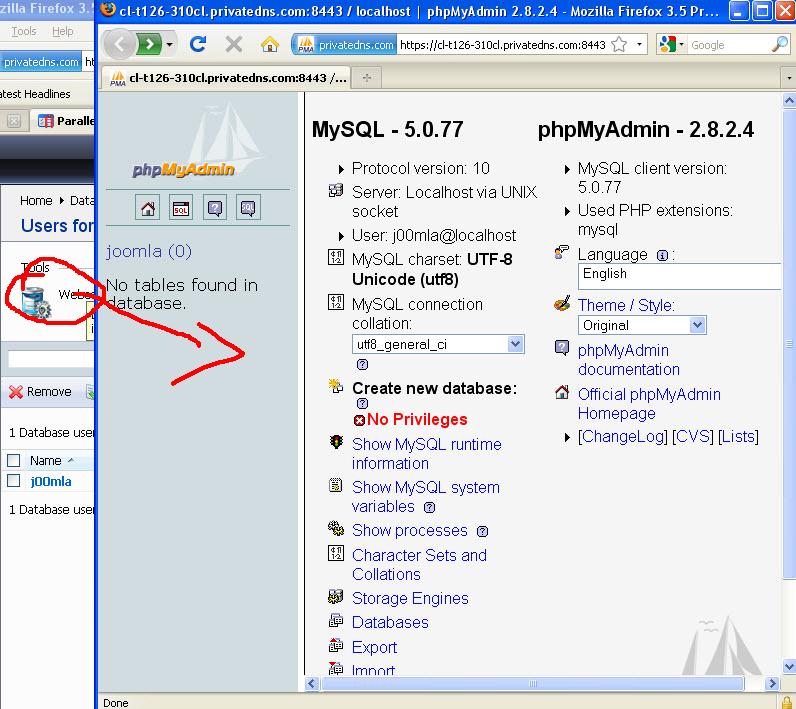Click the Firefox back arrow button
The width and height of the screenshot is (796, 709).
tap(120, 45)
